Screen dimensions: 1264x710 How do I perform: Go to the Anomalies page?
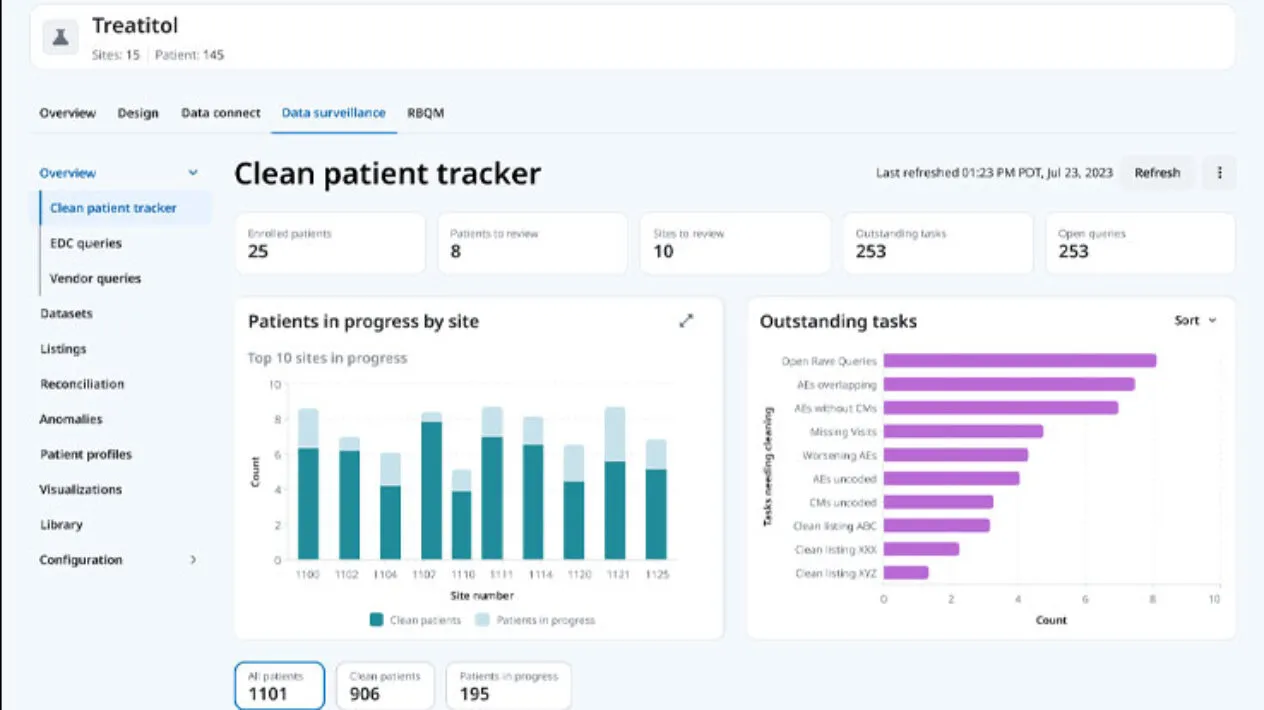71,419
